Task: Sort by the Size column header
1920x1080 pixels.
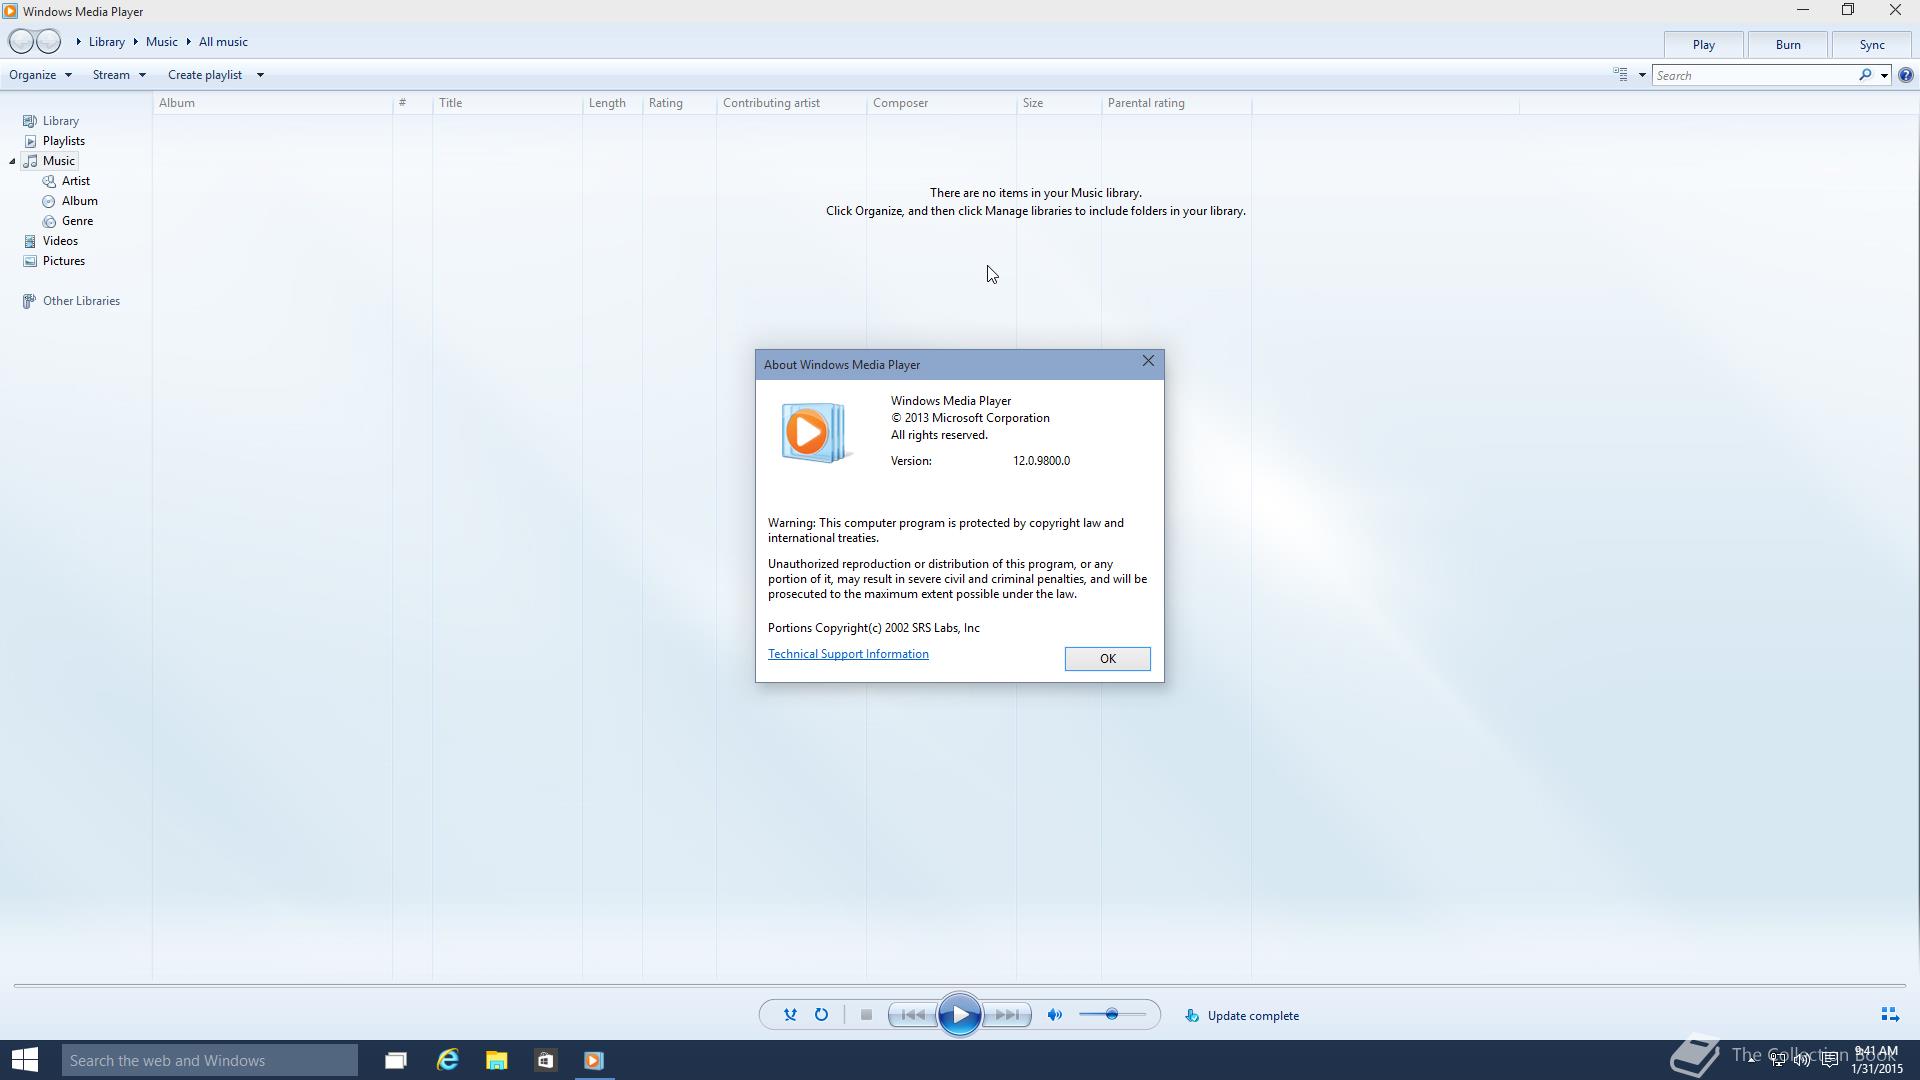Action: (1058, 103)
